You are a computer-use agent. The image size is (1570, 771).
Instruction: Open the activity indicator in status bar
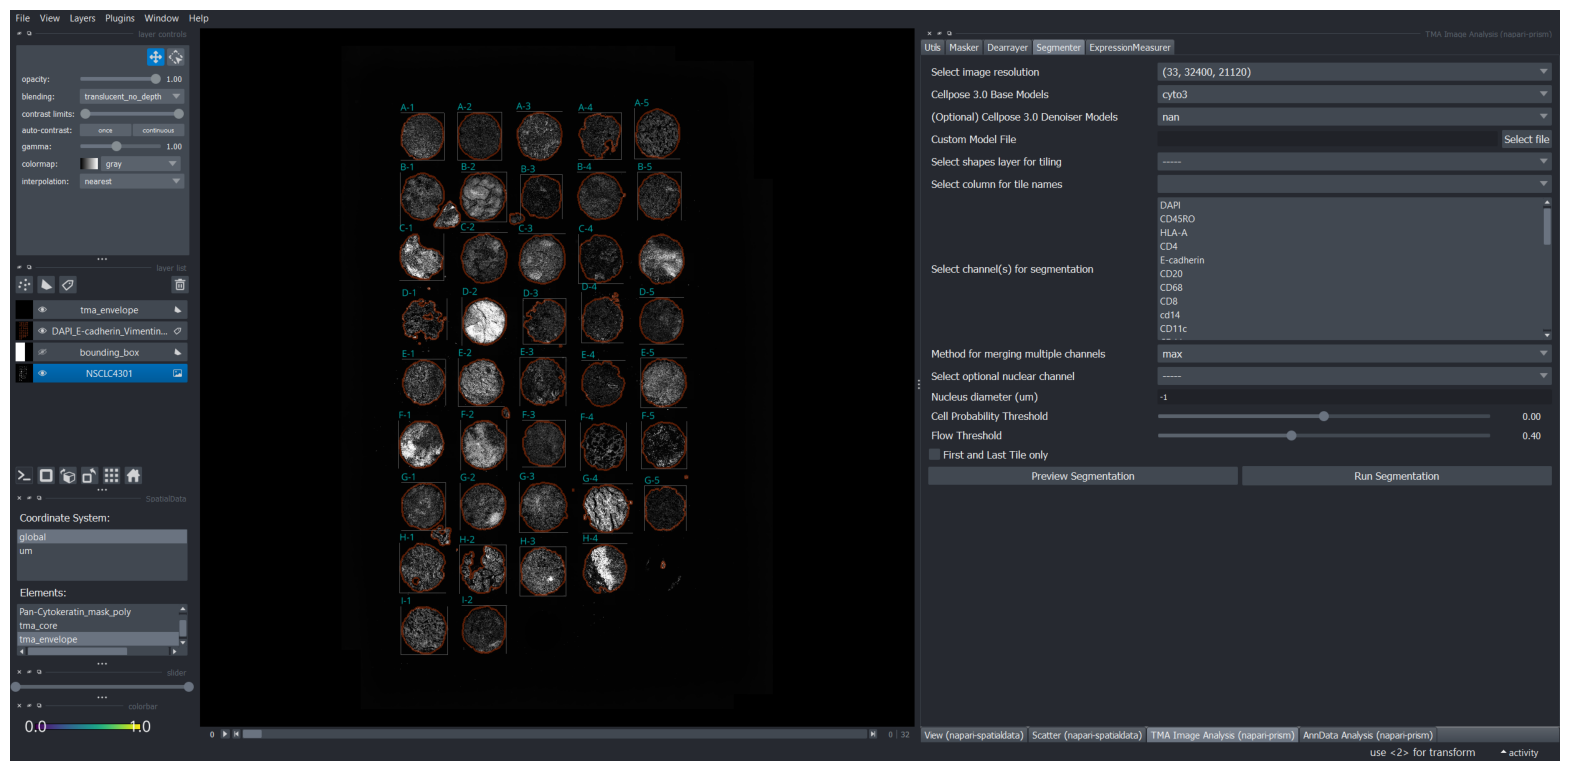(1519, 753)
